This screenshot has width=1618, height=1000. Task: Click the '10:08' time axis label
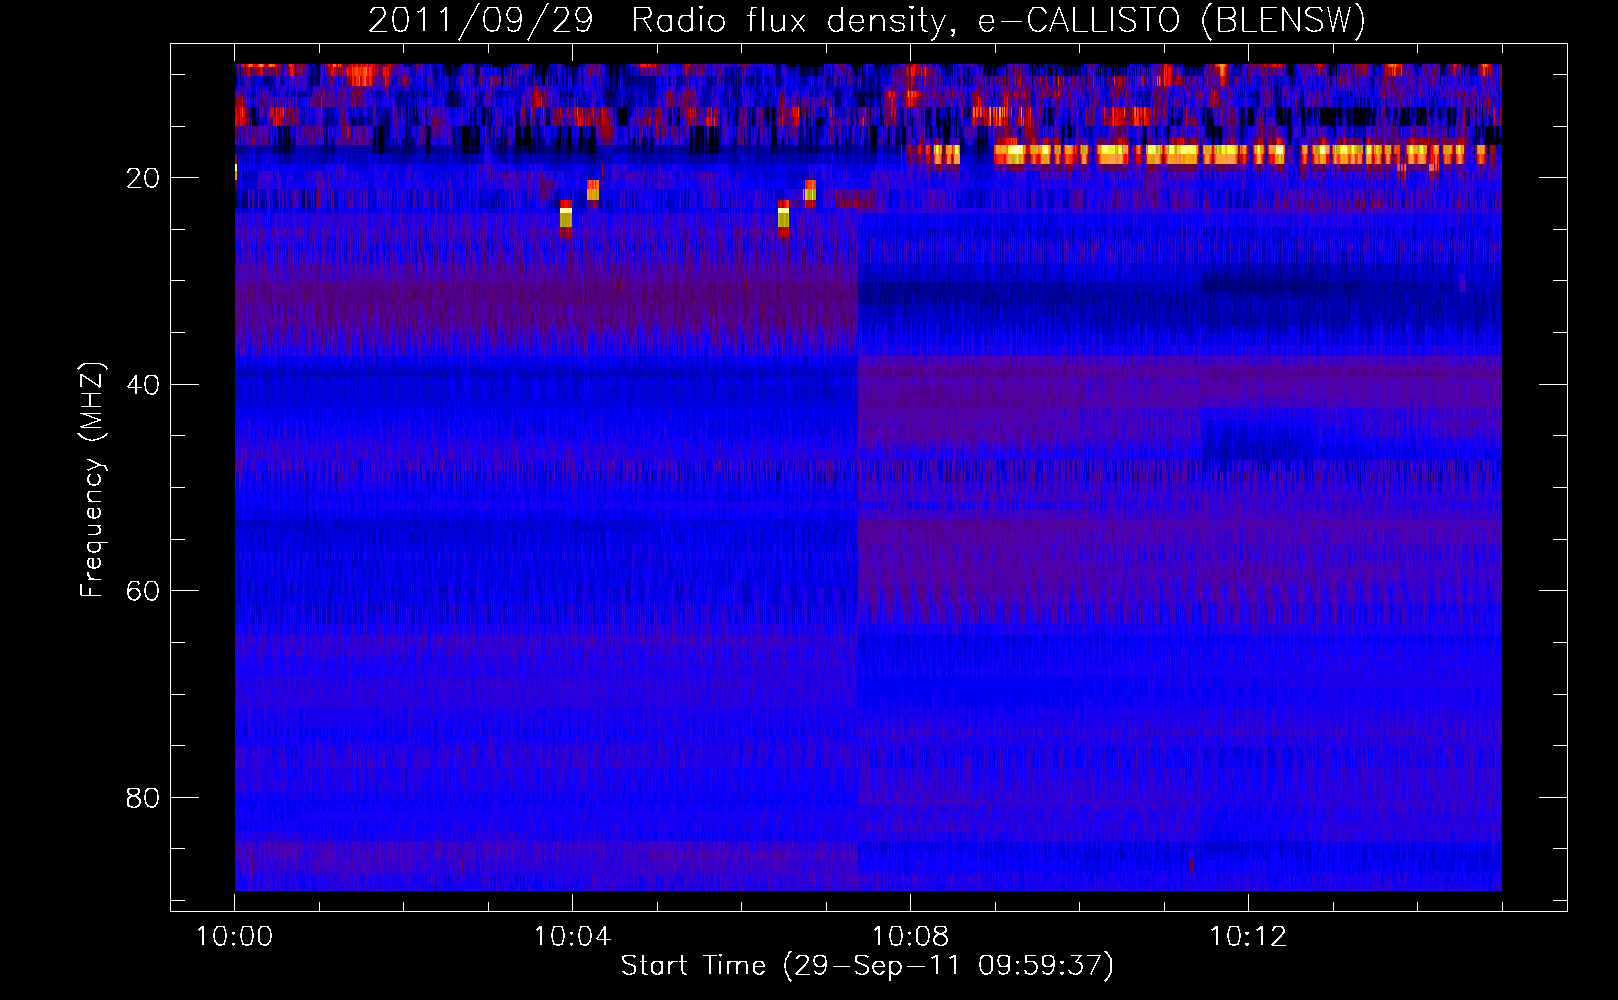(910, 937)
